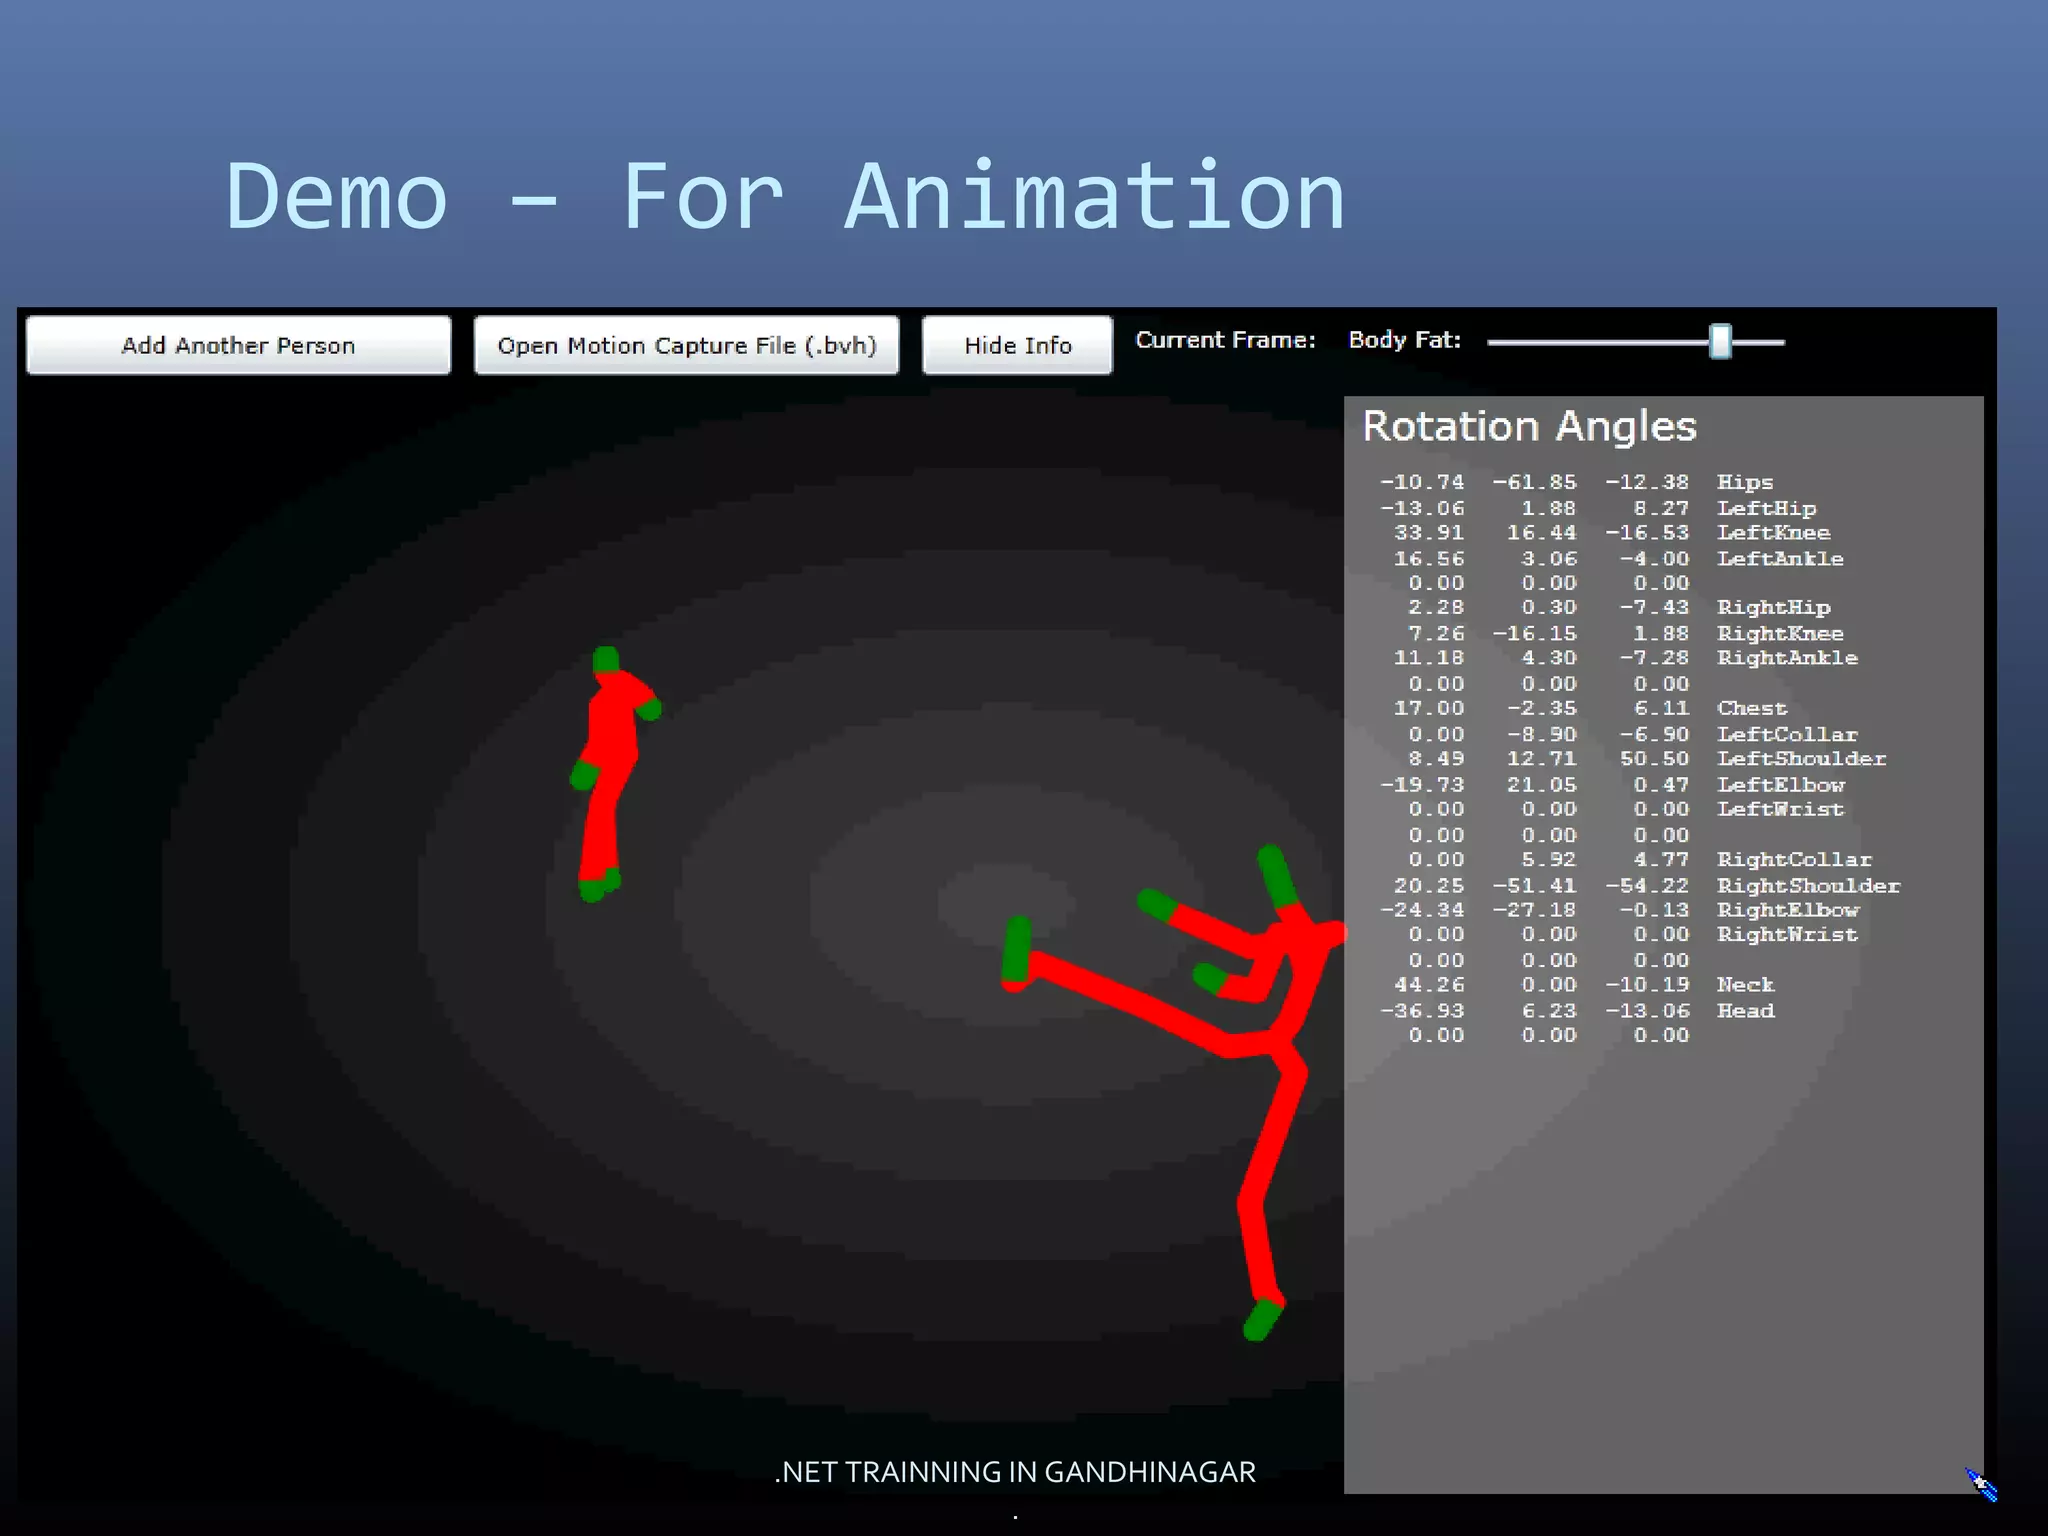Click the Hide Info button
The height and width of the screenshot is (1536, 2048).
tap(1017, 345)
